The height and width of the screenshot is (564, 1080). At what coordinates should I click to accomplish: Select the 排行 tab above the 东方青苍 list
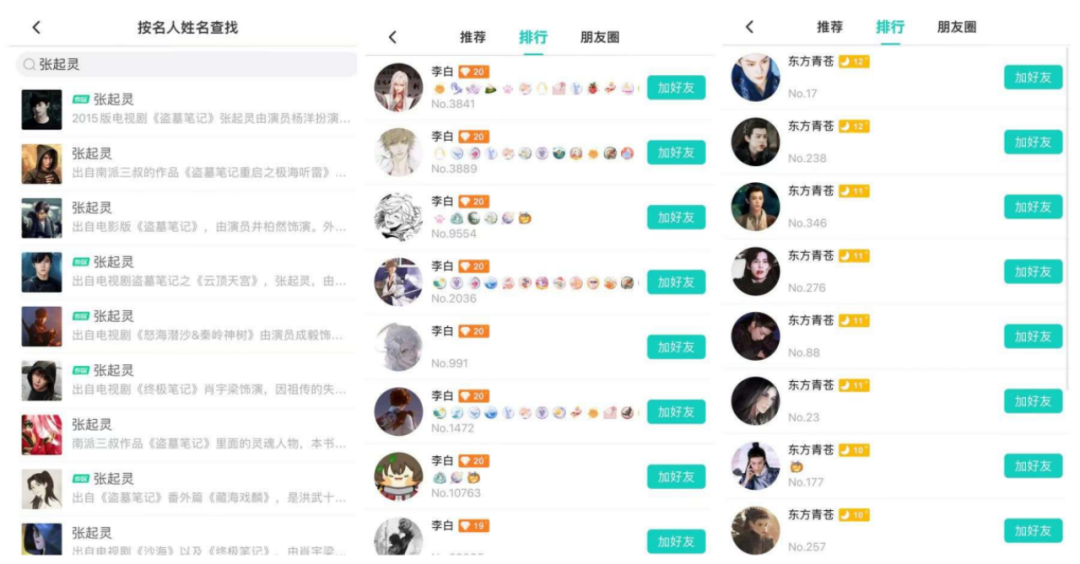pos(890,27)
